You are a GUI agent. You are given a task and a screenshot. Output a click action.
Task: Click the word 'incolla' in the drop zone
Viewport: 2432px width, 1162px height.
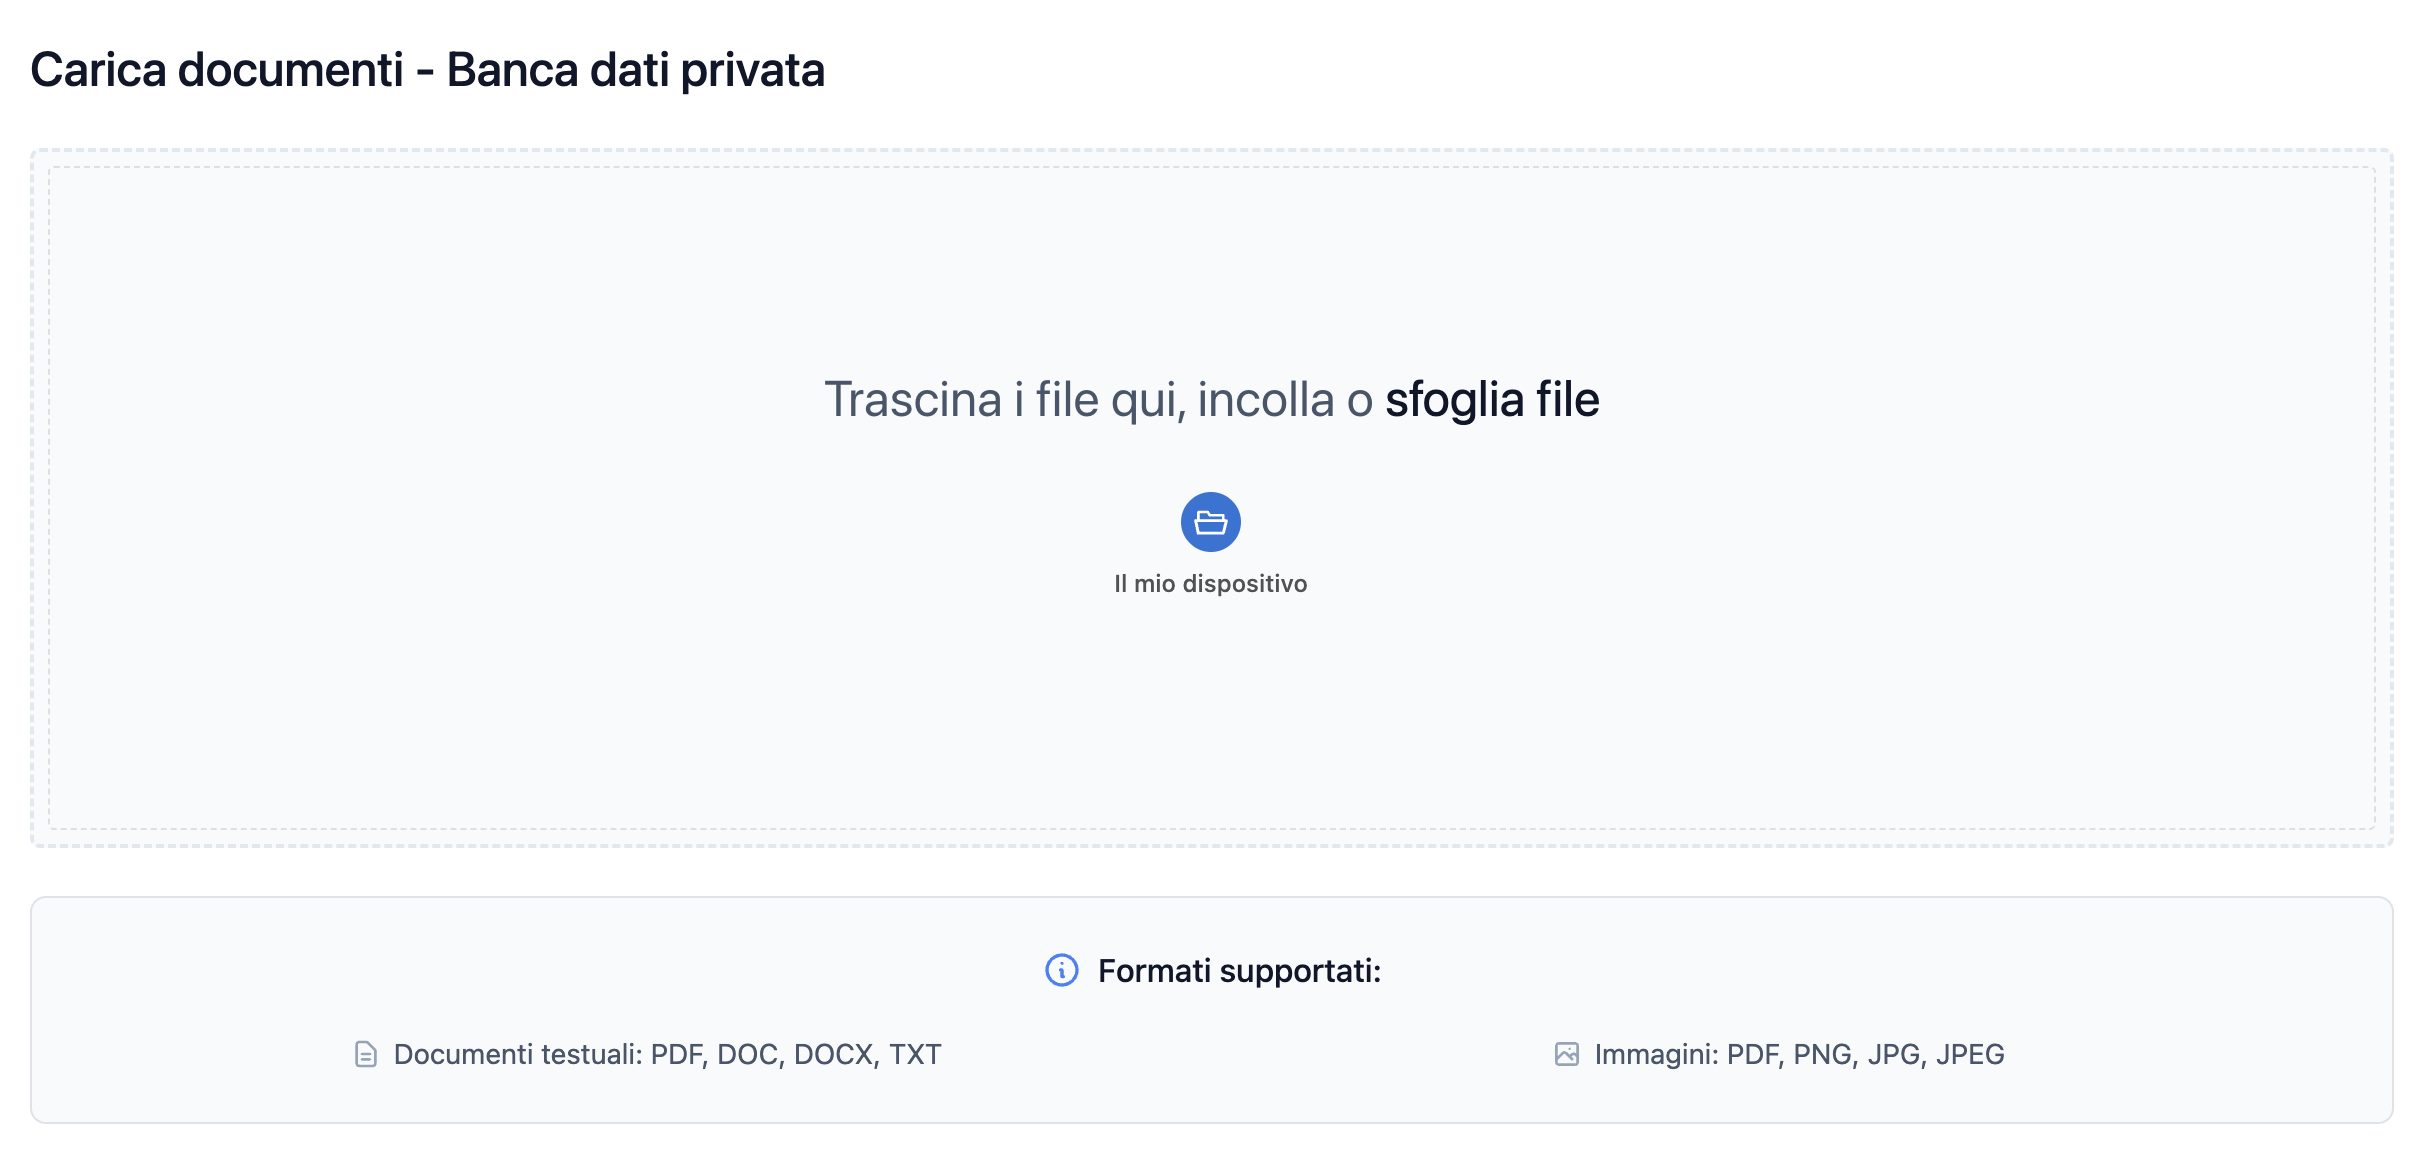point(1266,400)
